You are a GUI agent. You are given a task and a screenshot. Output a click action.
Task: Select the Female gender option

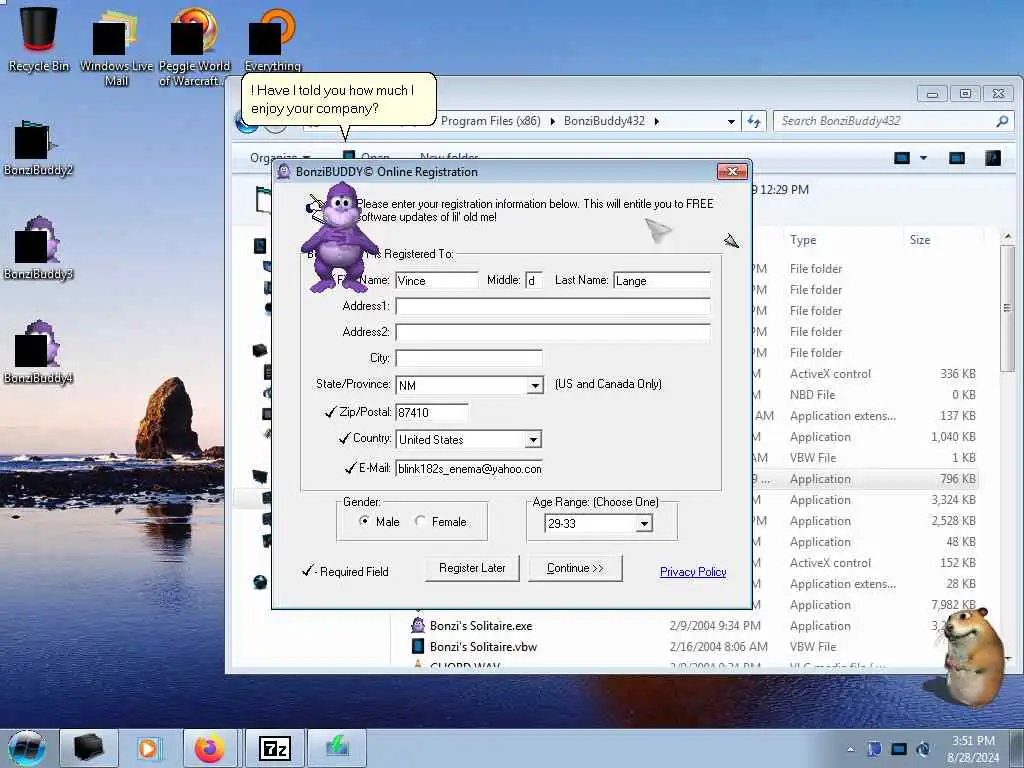click(420, 520)
